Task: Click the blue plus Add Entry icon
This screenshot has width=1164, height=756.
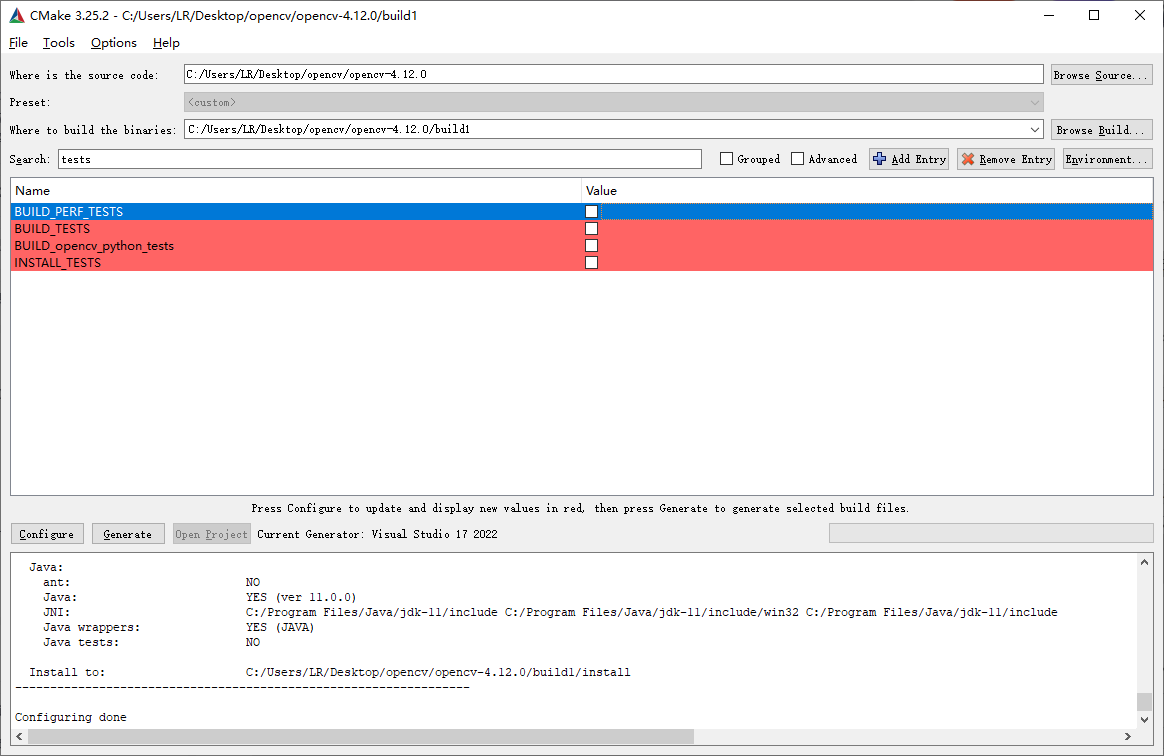Action: coord(880,159)
